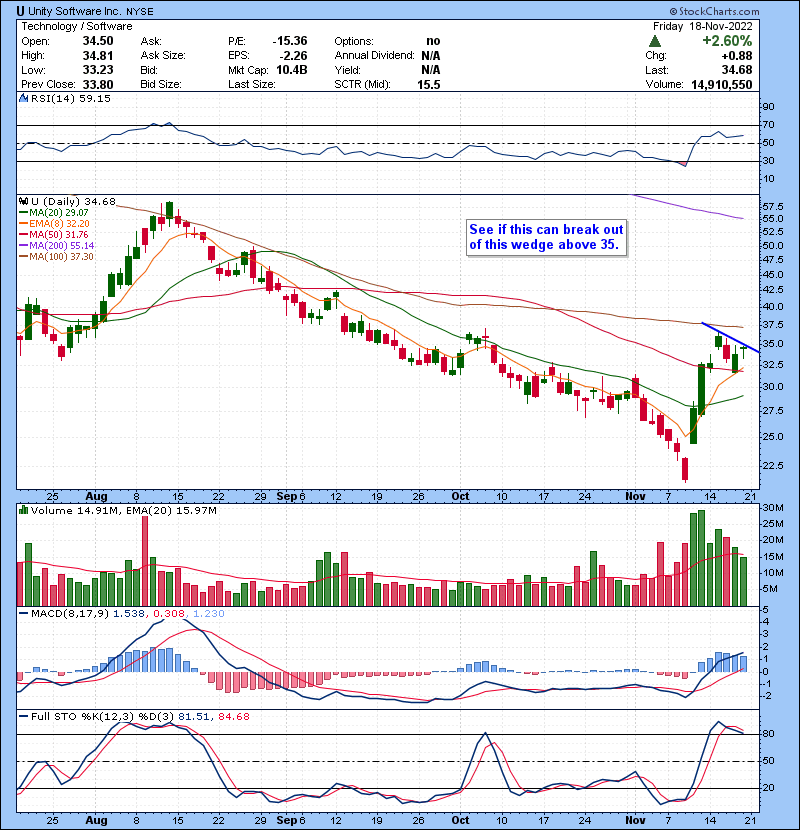Click the 57.5 price axis label
Screen dimensions: 800x830
(x=773, y=206)
